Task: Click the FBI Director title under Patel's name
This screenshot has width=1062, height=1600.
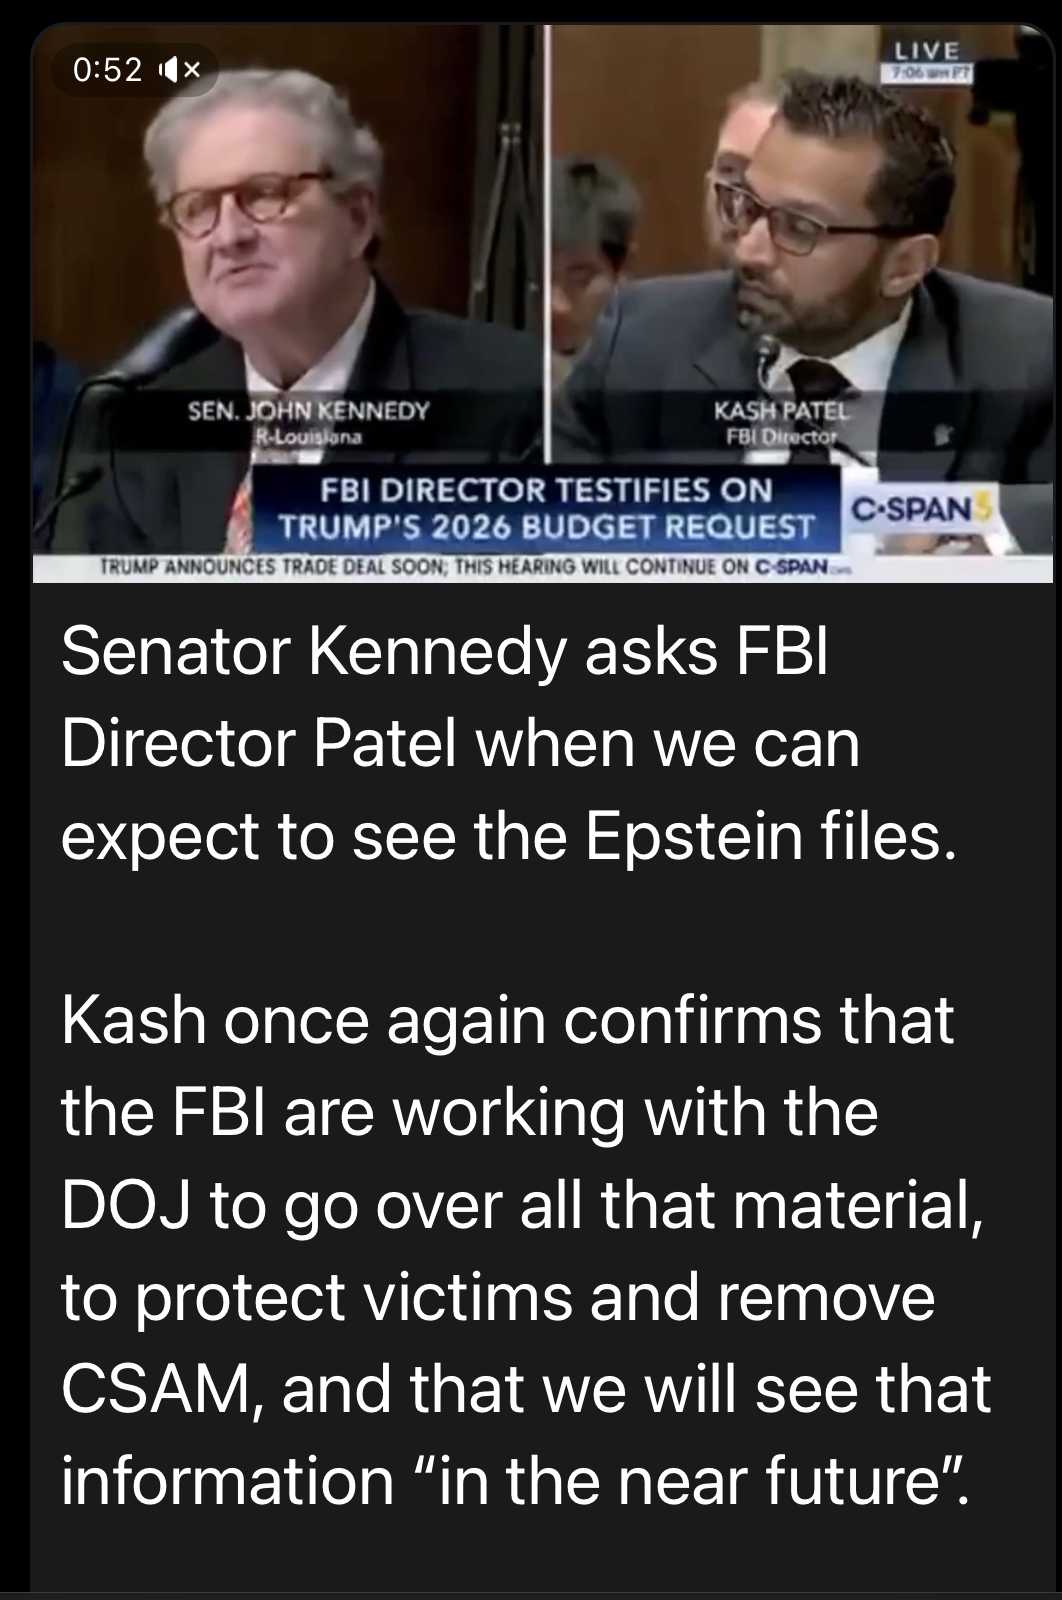Action: tap(782, 437)
